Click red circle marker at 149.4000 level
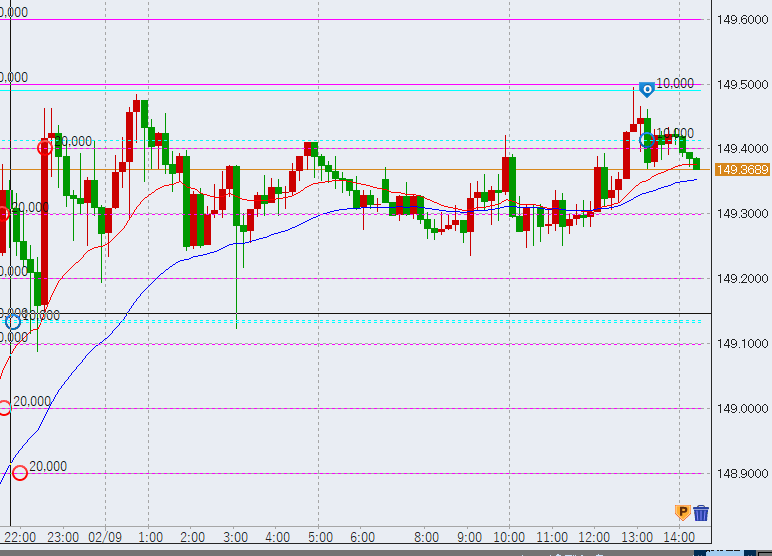Viewport: 772px width, 556px height. 44,148
